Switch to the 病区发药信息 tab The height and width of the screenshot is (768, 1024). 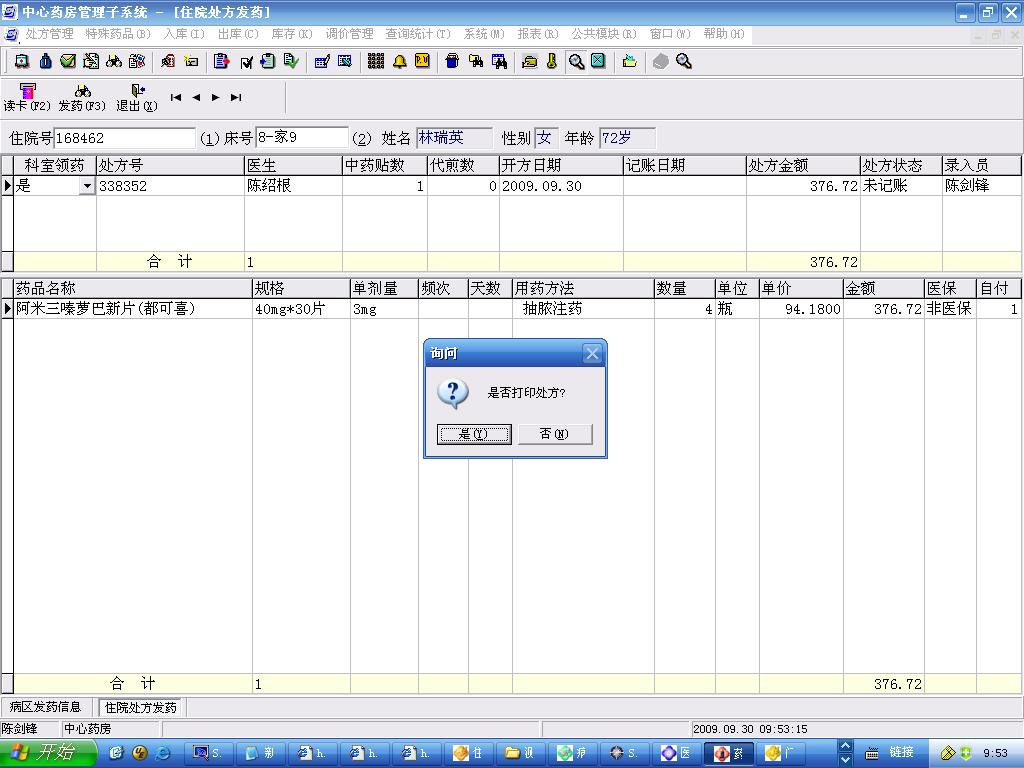click(x=46, y=707)
